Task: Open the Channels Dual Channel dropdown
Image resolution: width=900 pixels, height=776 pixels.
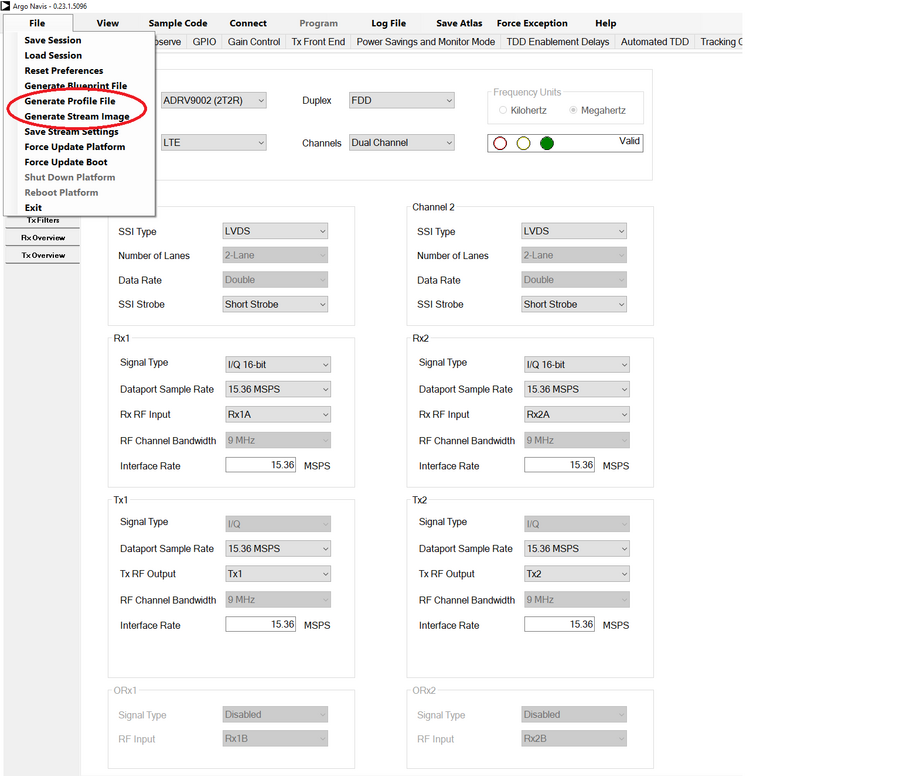Action: coord(400,142)
